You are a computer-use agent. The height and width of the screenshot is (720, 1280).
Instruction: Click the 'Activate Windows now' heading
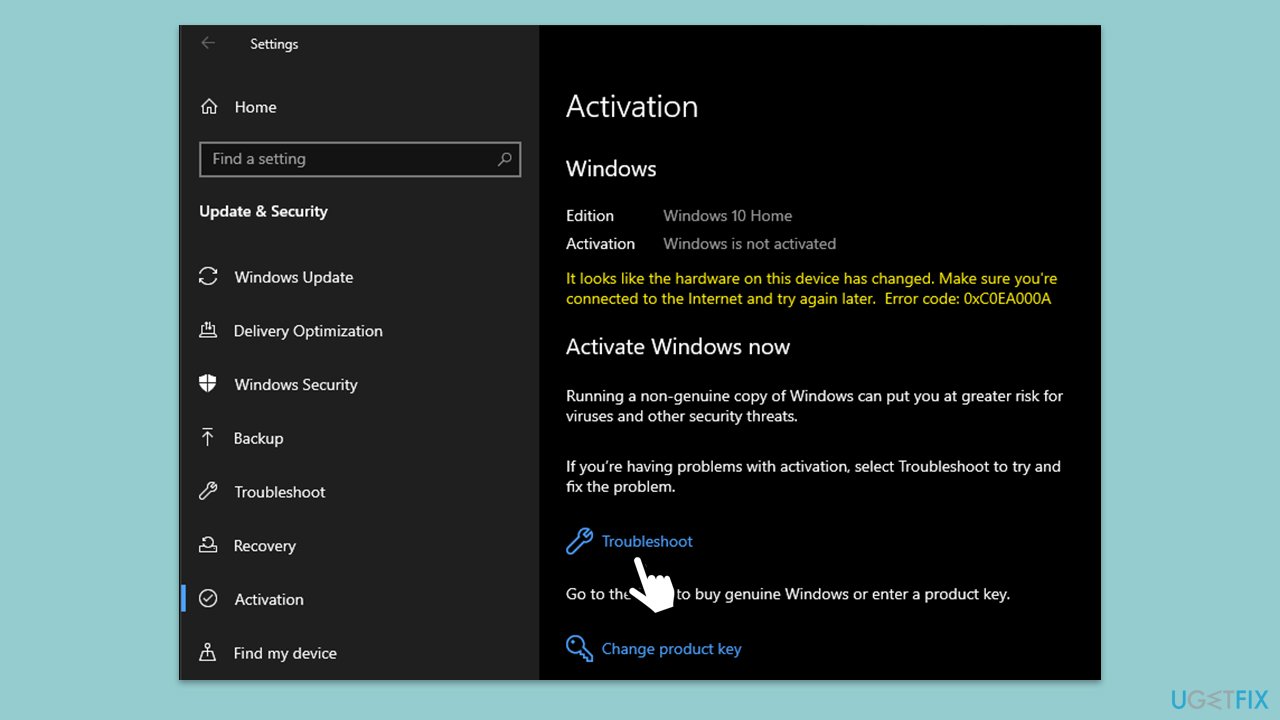click(678, 347)
